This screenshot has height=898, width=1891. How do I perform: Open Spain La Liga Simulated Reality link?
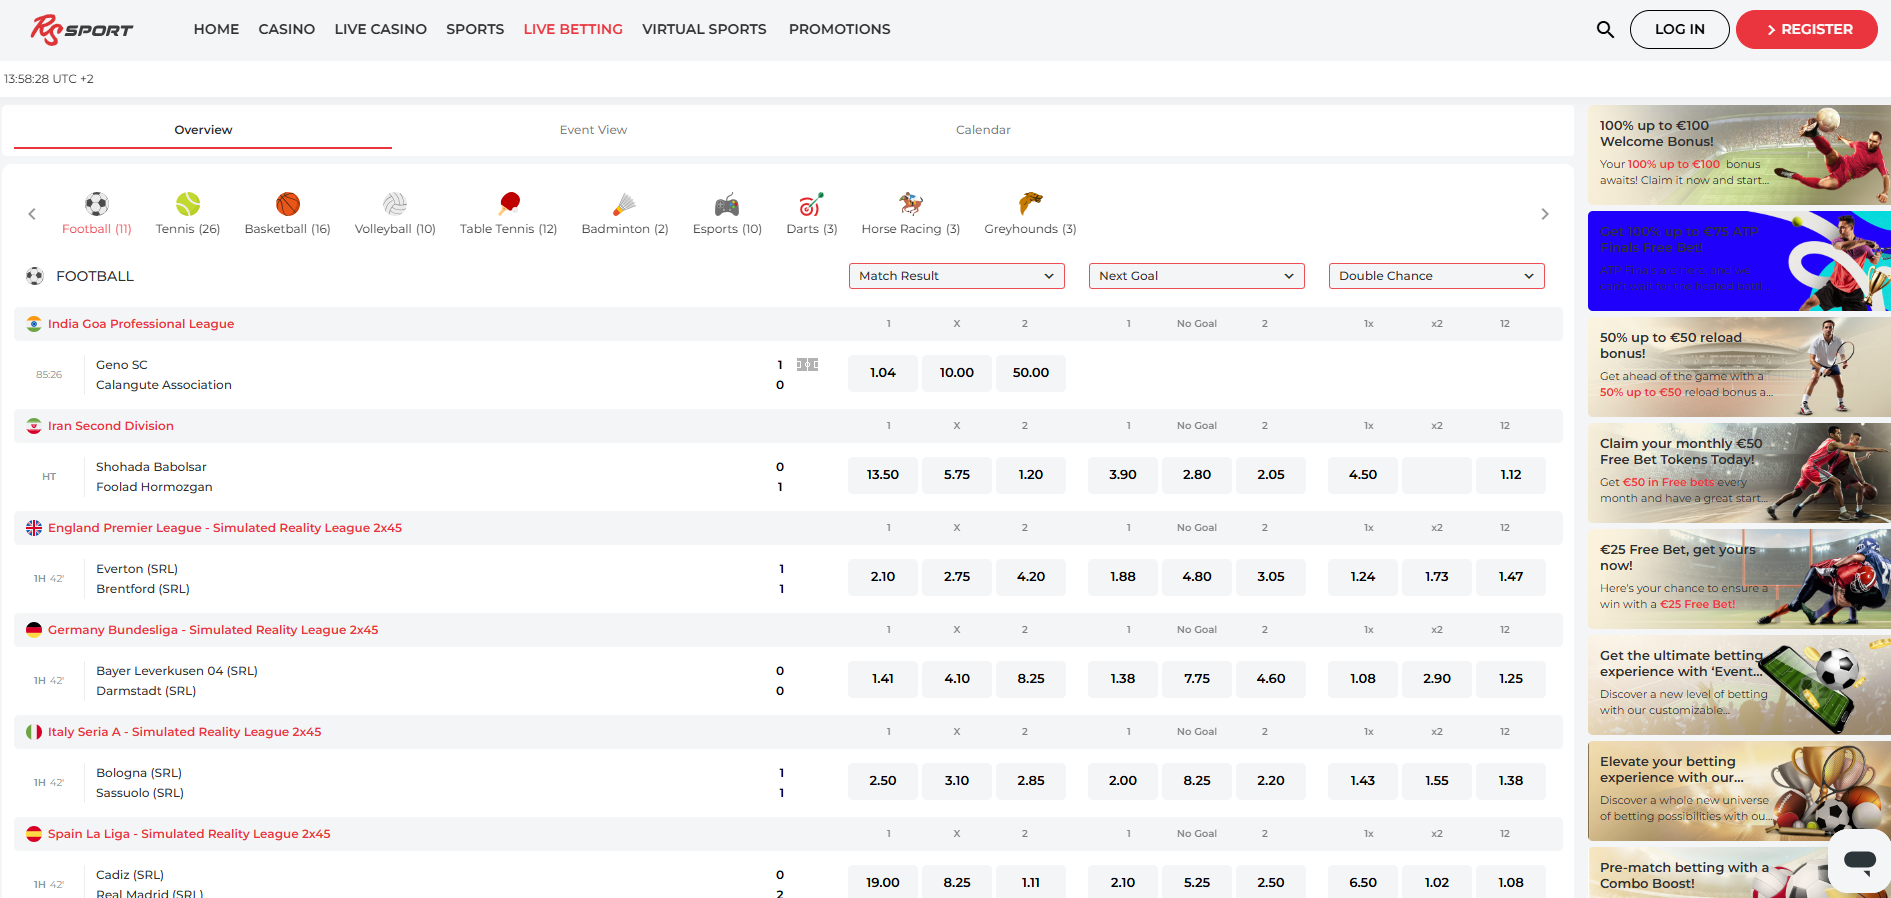click(x=189, y=834)
